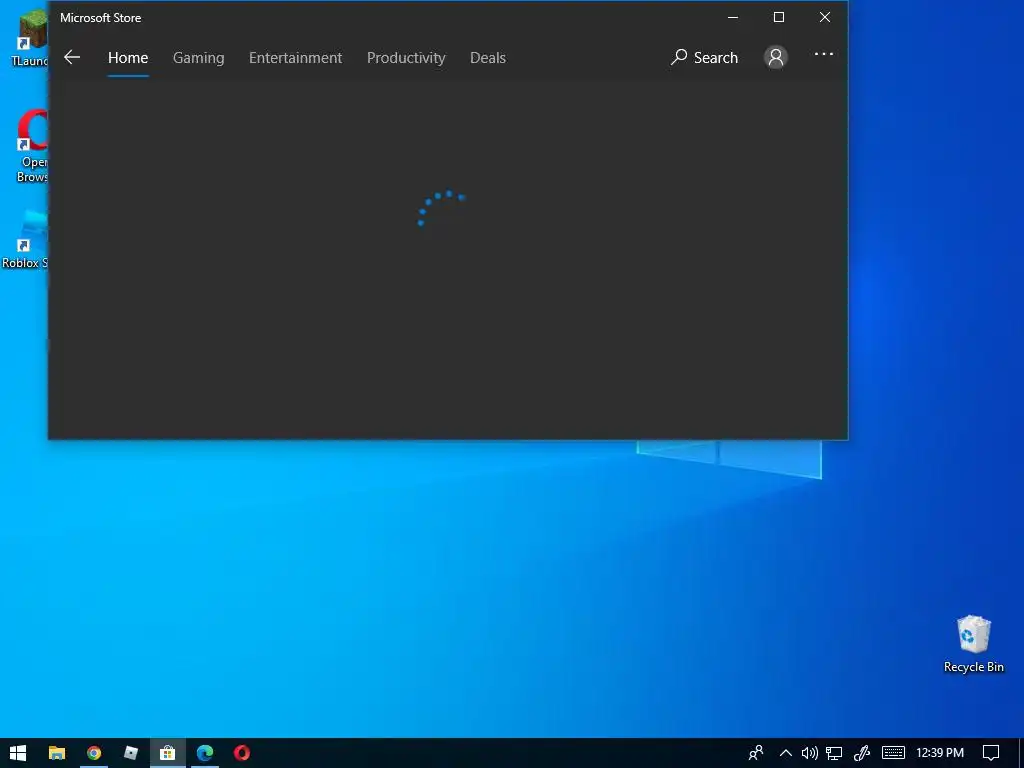Show hidden system tray icons
The height and width of the screenshot is (768, 1024).
coord(786,753)
